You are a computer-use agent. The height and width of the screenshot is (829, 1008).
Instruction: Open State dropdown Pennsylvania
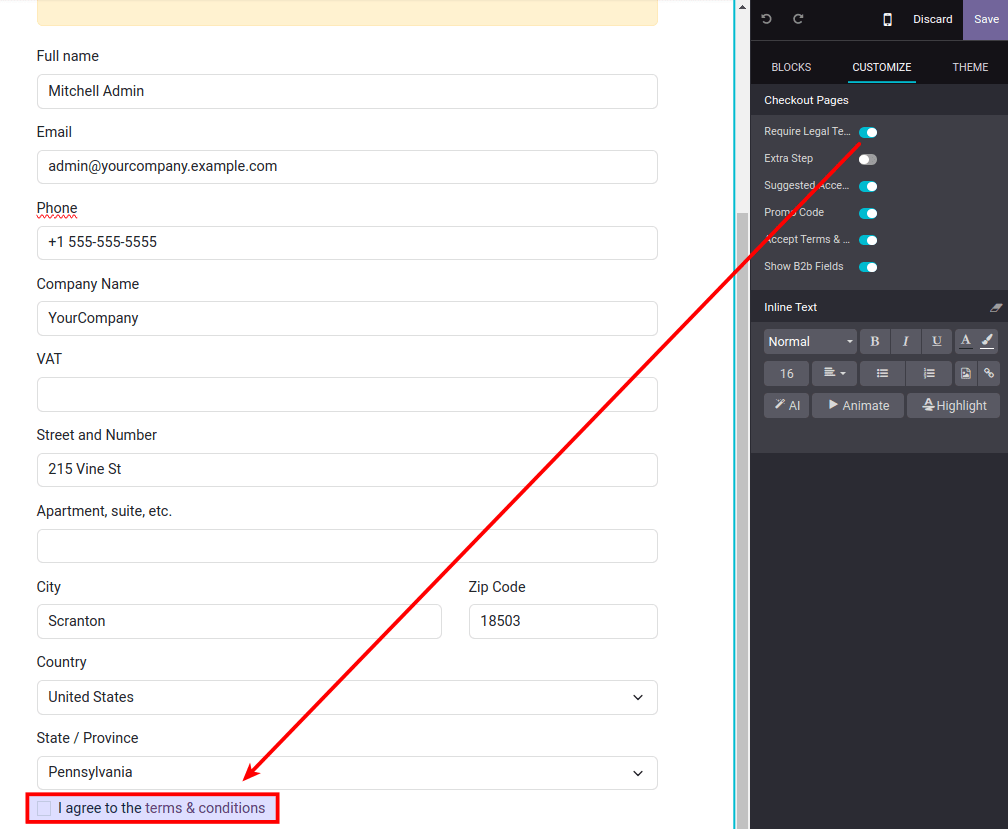347,772
